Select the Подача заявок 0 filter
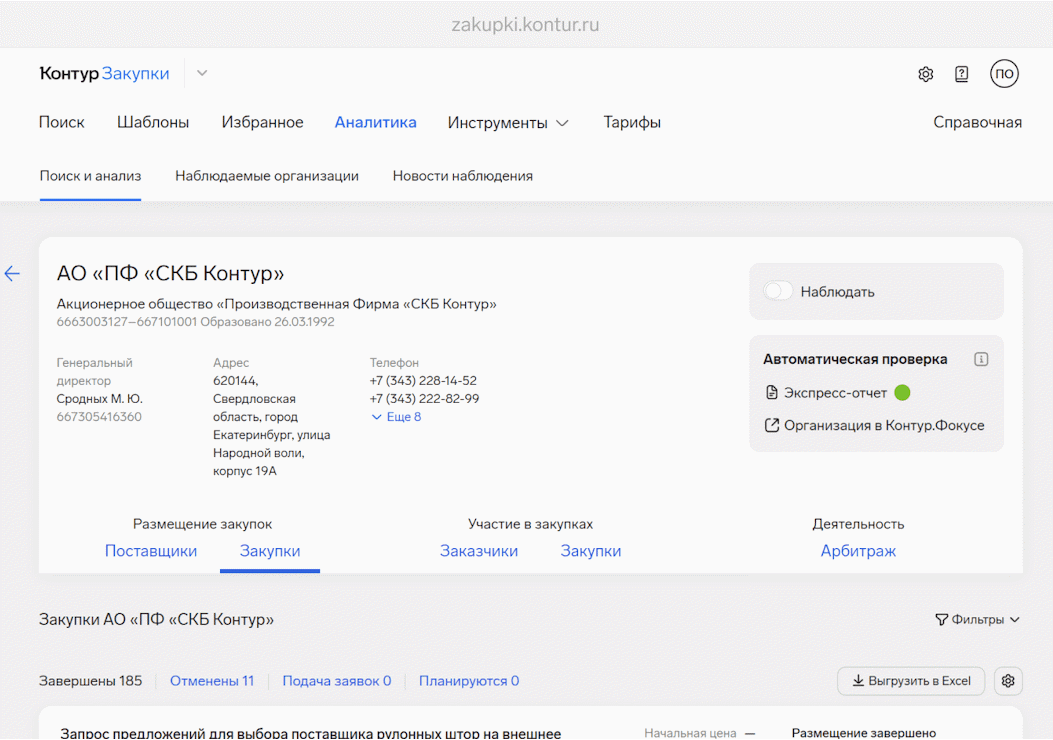Screen dimensions: 1053x740 (337, 681)
